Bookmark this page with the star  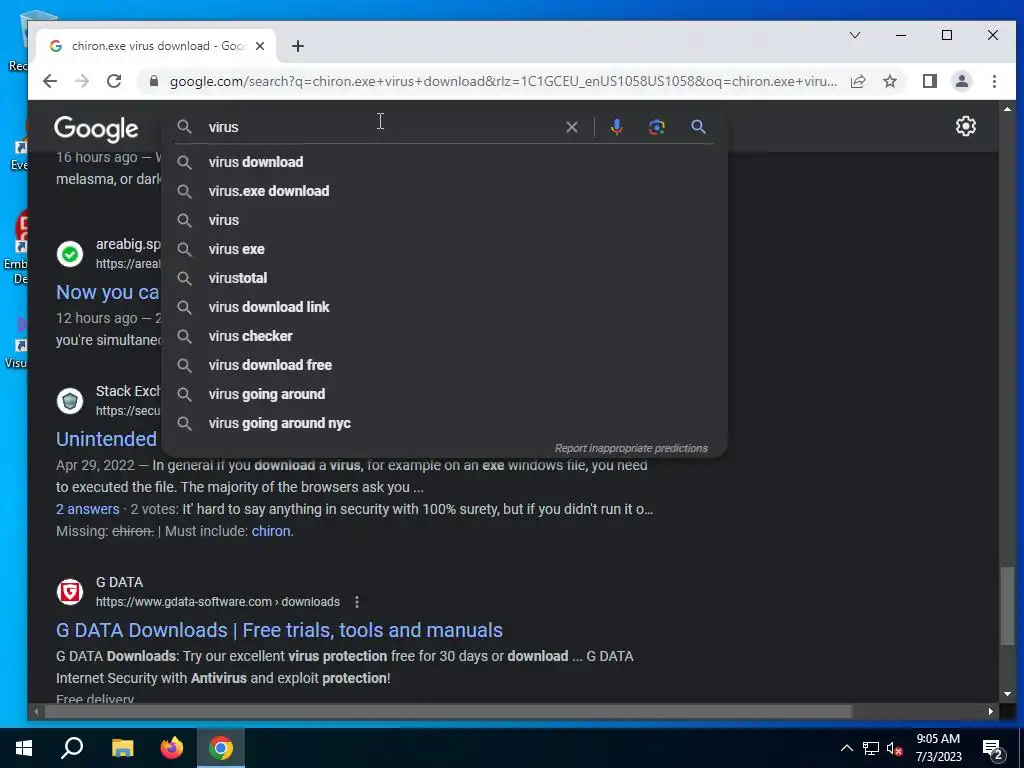point(889,81)
